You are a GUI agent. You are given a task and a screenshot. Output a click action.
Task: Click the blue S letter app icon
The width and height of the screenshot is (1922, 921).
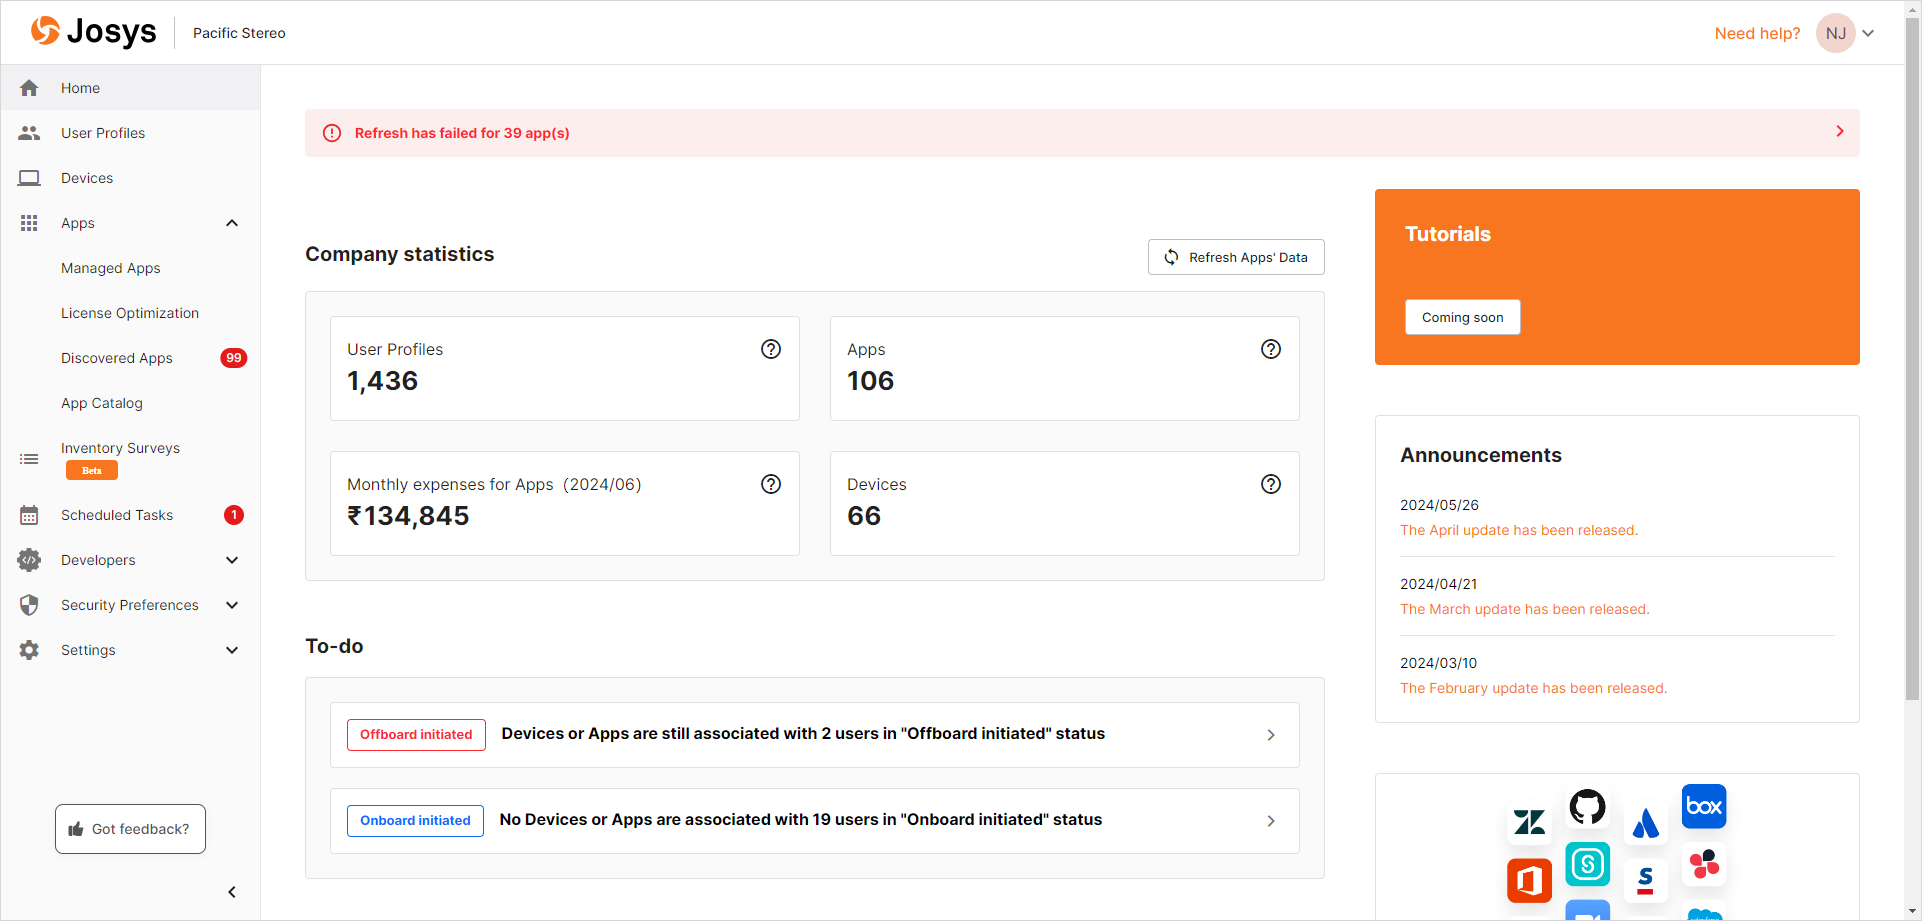(x=1646, y=880)
